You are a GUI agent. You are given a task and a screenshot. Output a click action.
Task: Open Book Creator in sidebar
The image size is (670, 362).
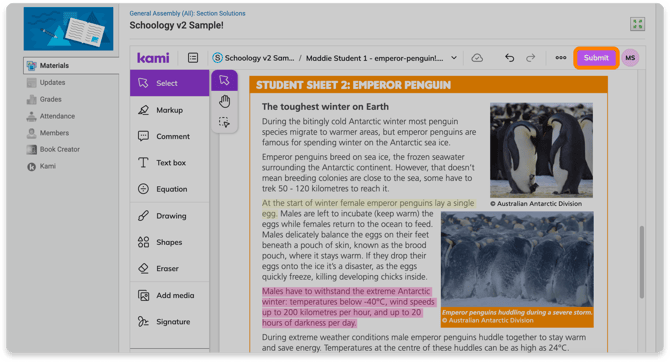pos(59,149)
